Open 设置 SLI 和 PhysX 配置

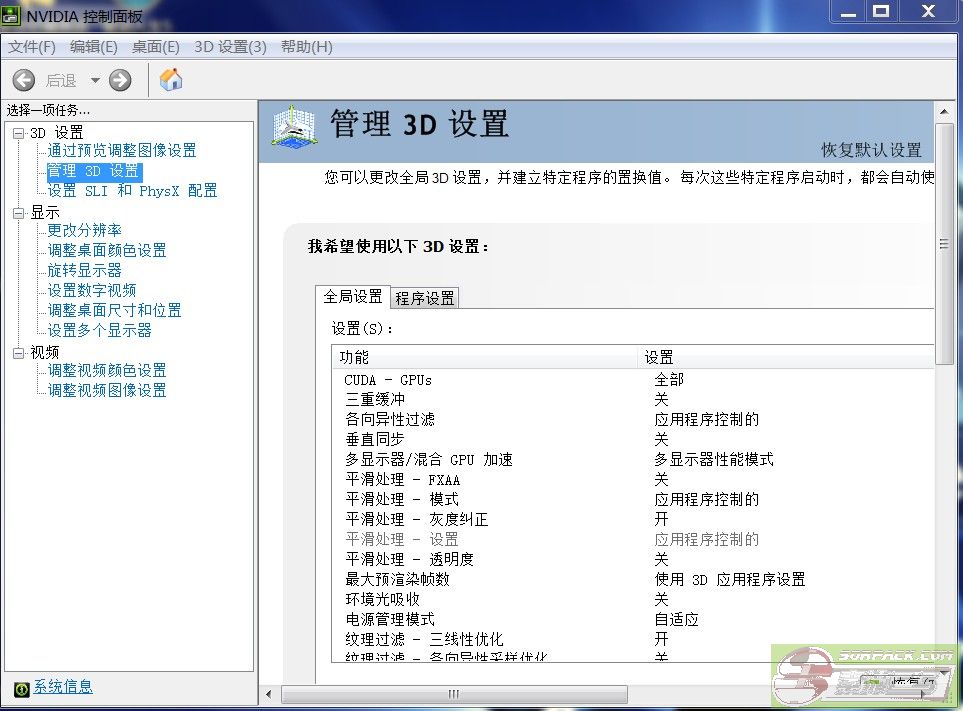(x=132, y=191)
